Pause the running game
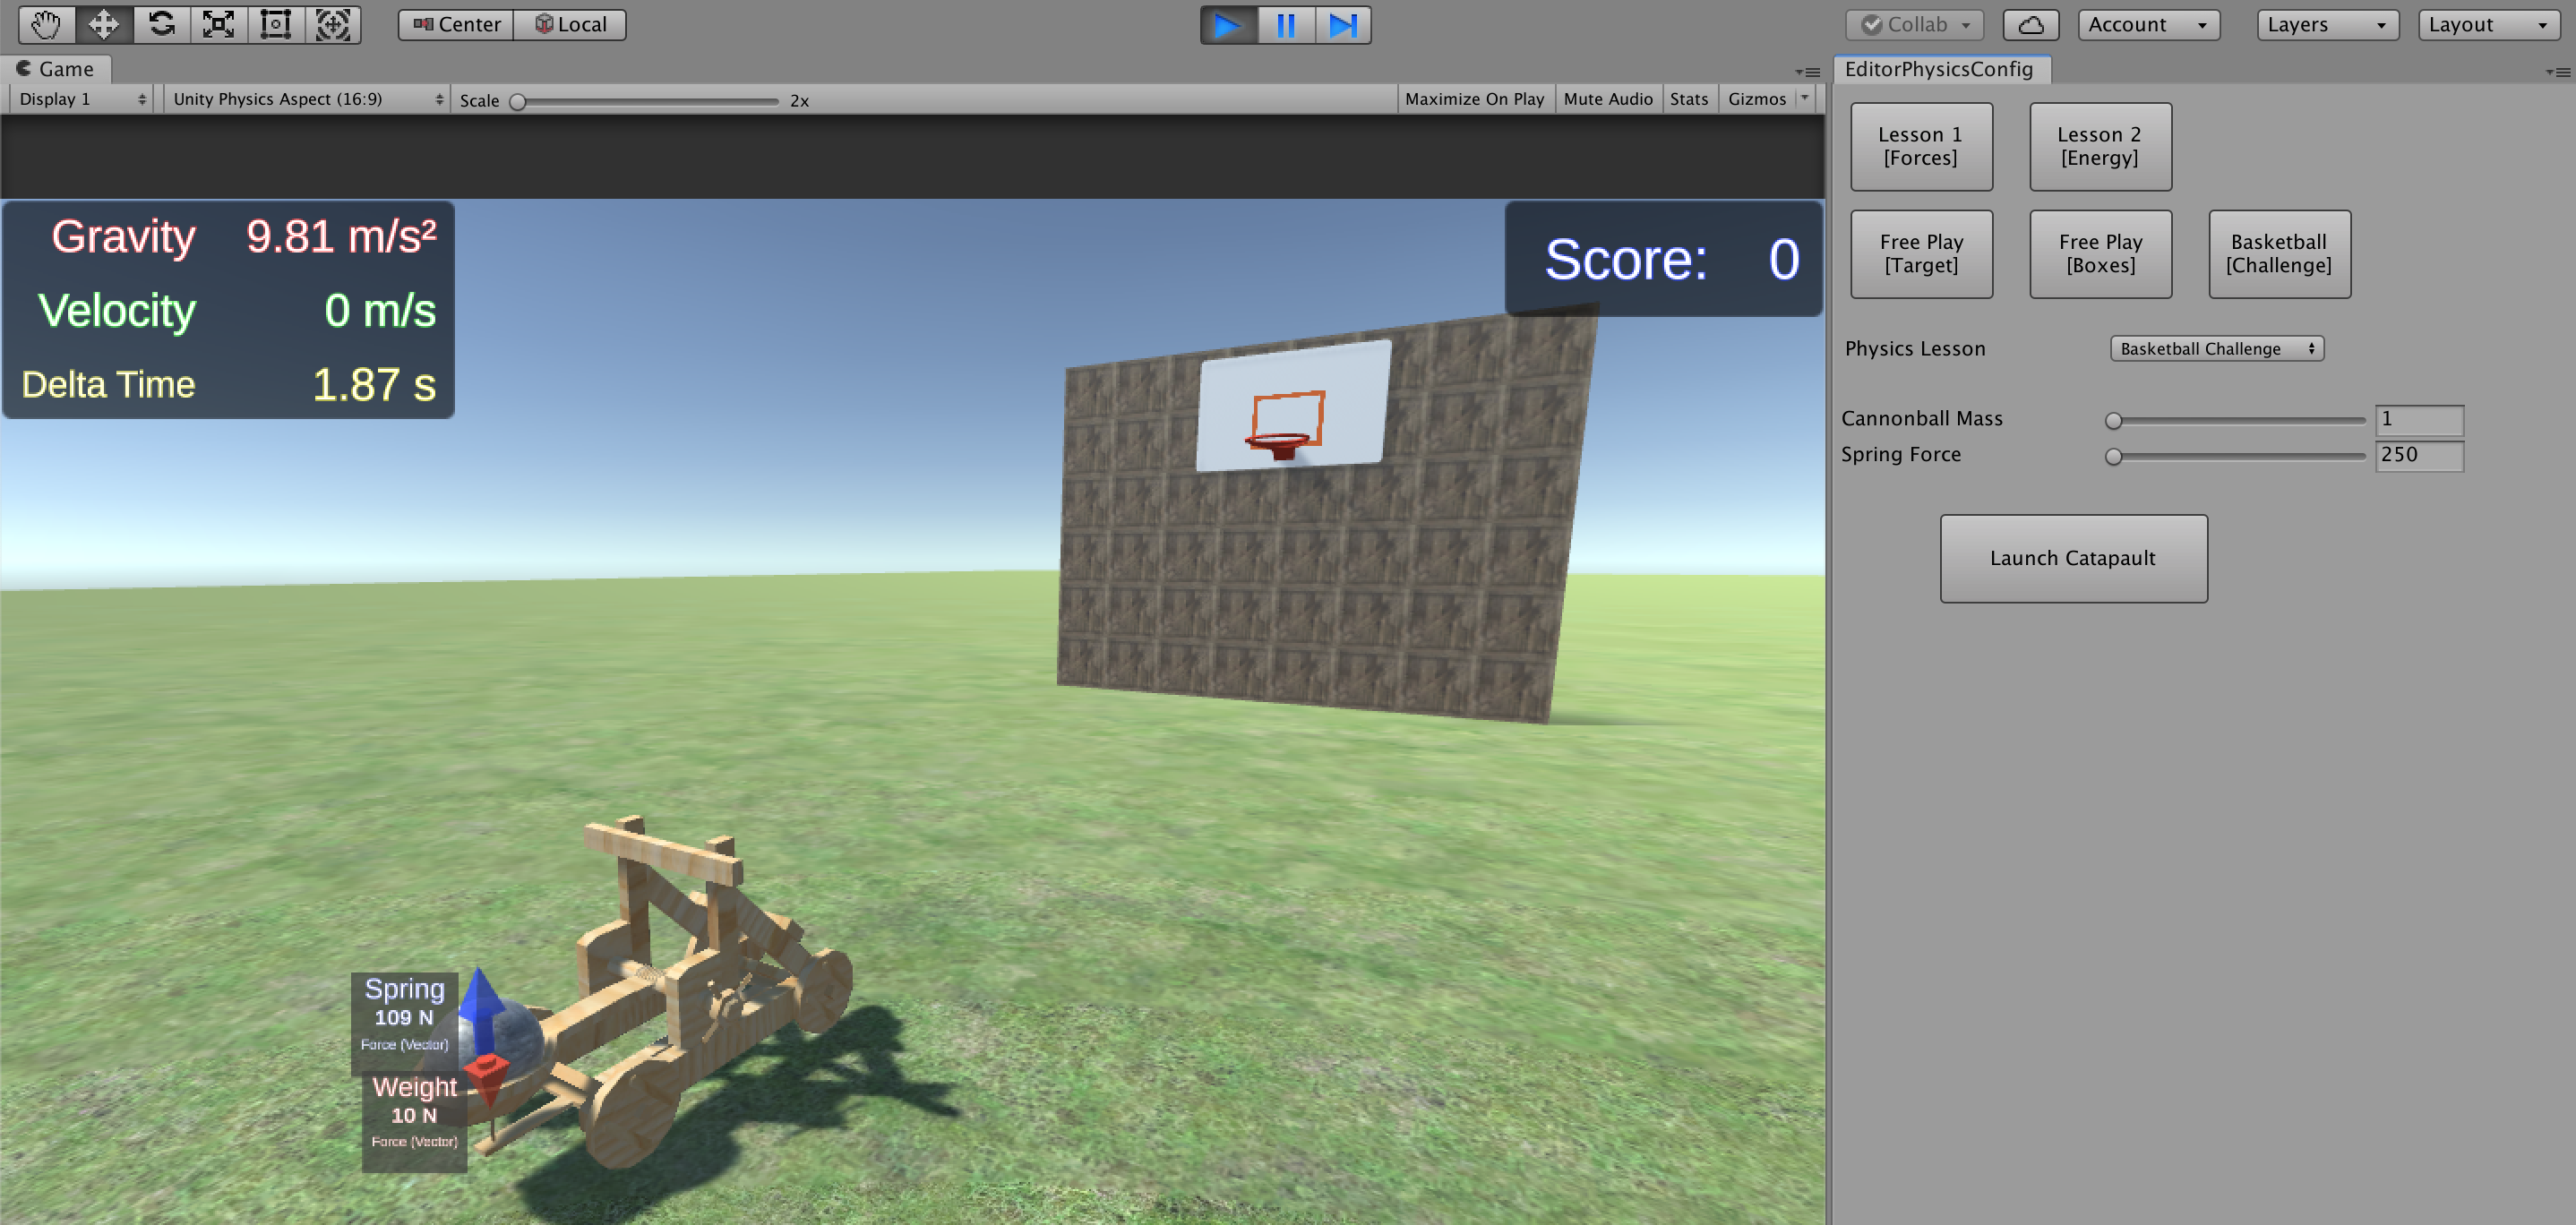Image resolution: width=2576 pixels, height=1225 pixels. click(1285, 24)
